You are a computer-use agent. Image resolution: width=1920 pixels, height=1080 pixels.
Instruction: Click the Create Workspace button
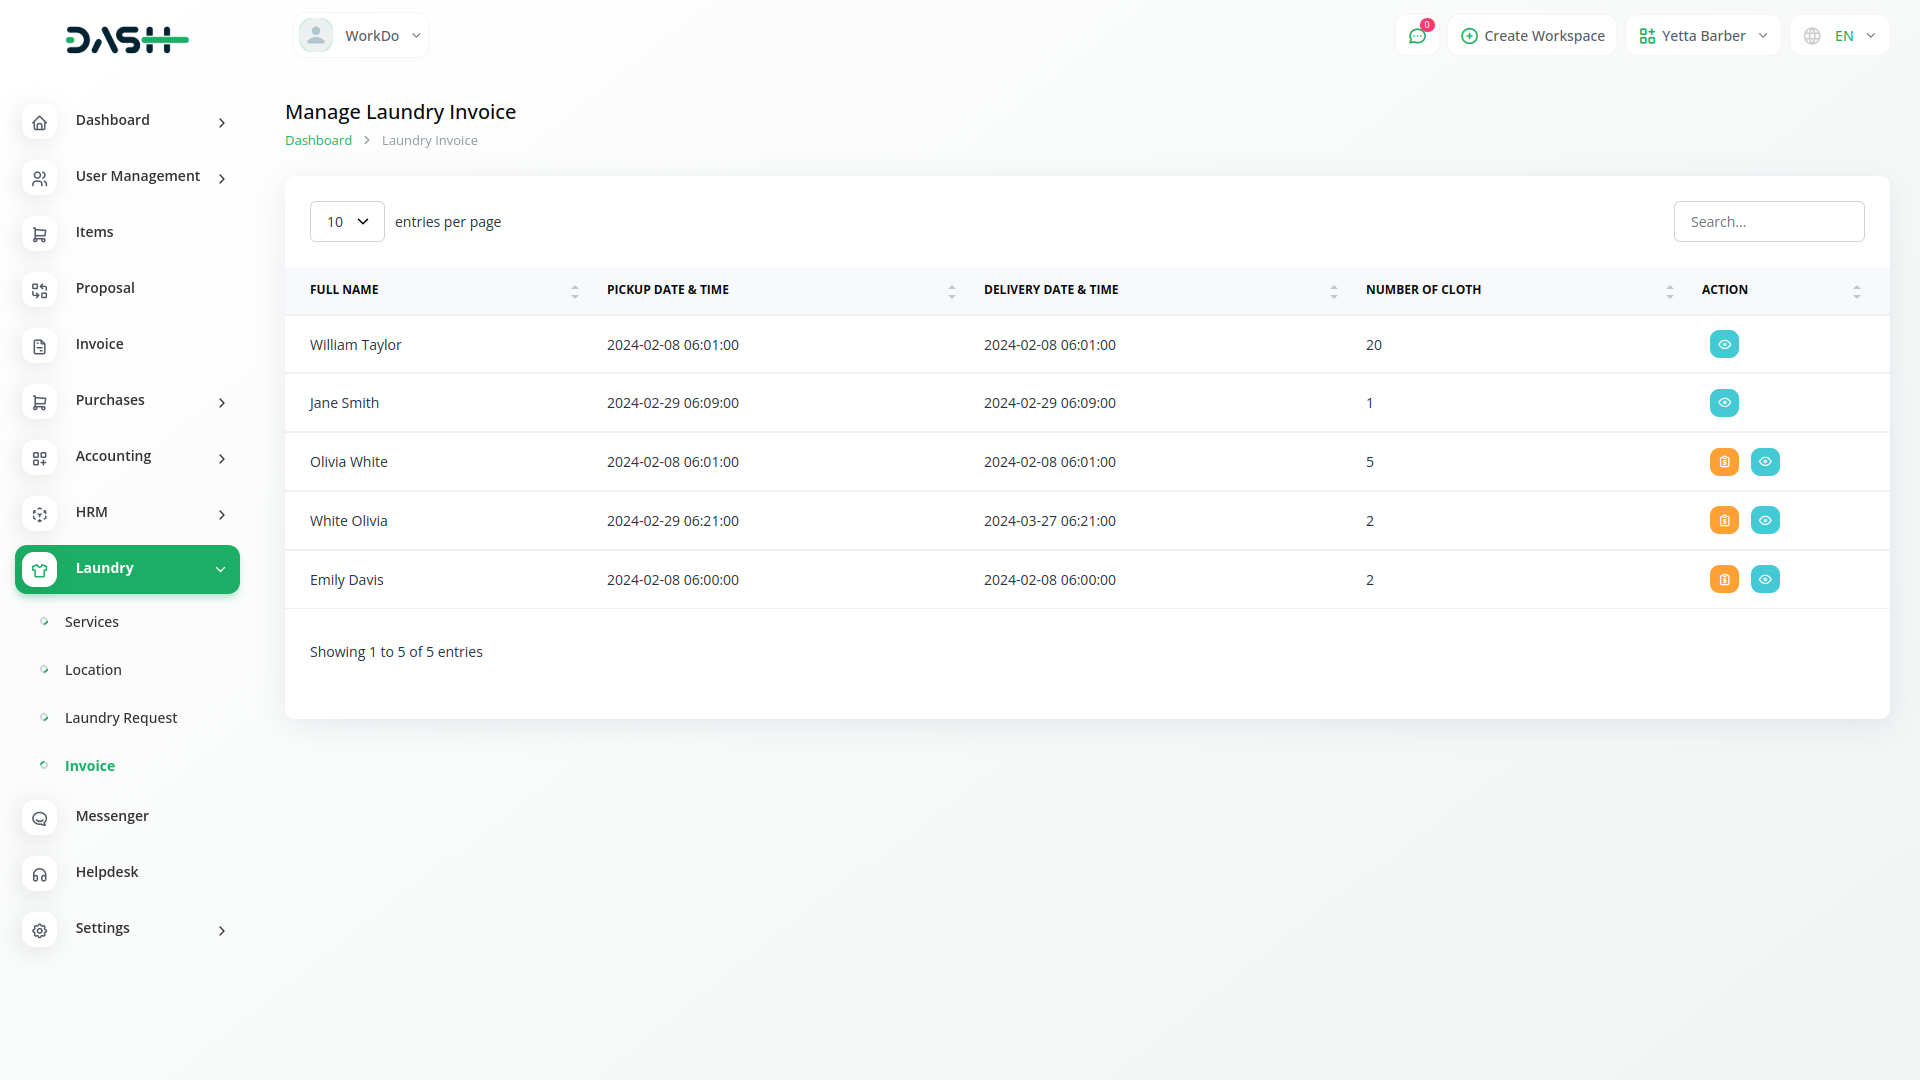(1532, 36)
